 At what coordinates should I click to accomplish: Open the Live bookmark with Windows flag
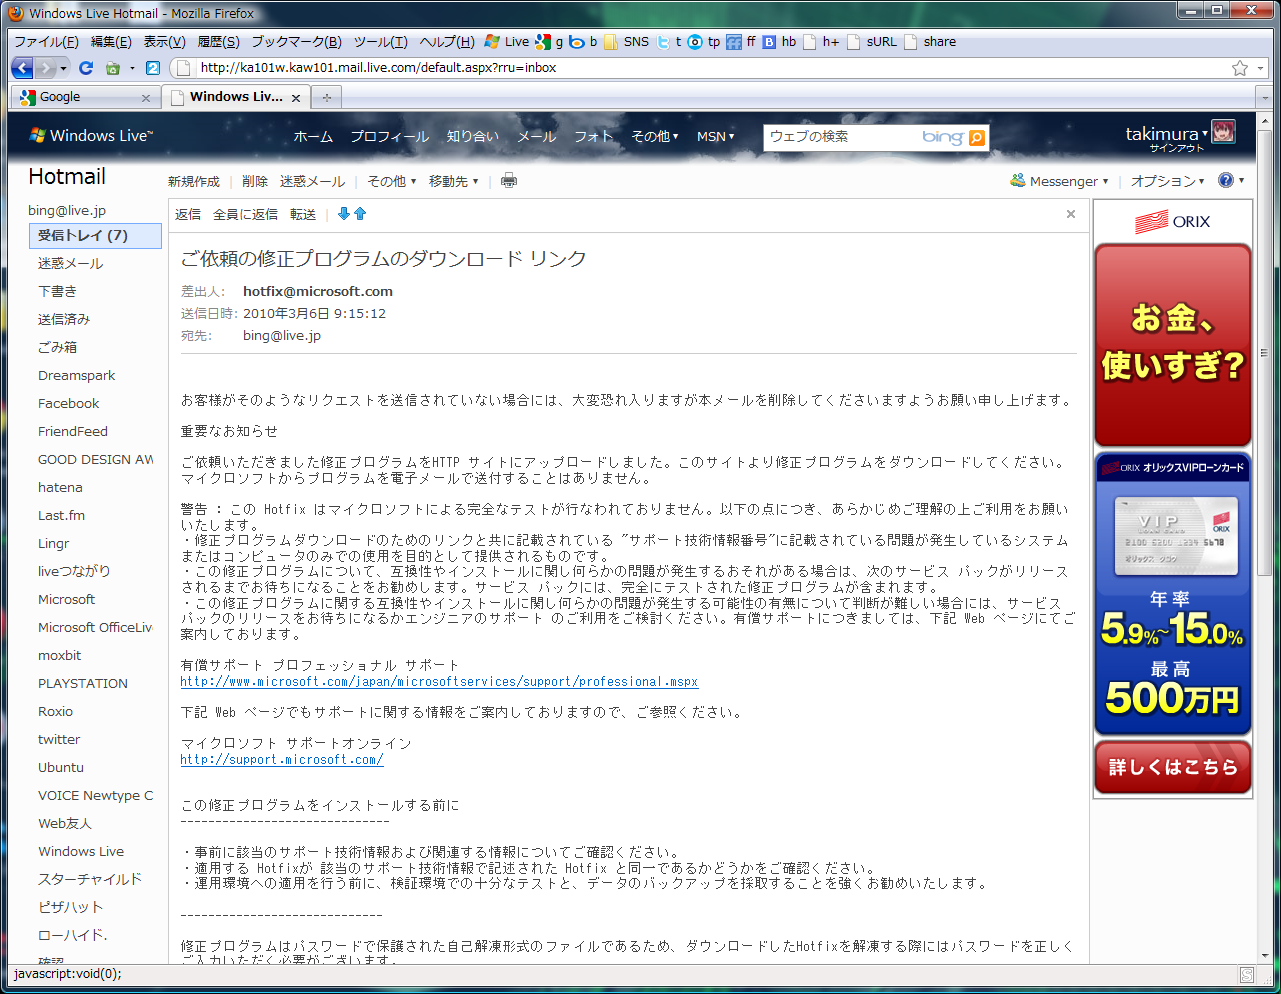[x=506, y=42]
